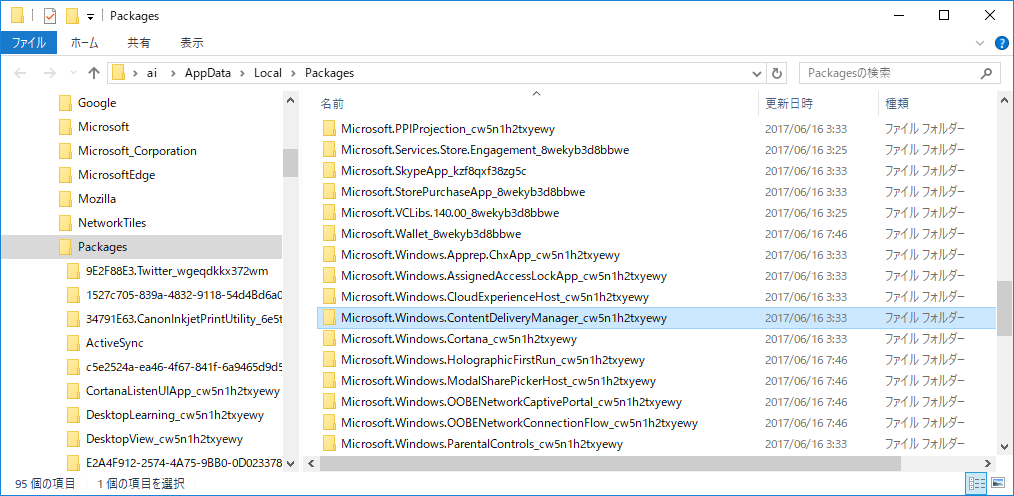Open the 表示 ribbon tab
The image size is (1014, 496).
tap(191, 43)
